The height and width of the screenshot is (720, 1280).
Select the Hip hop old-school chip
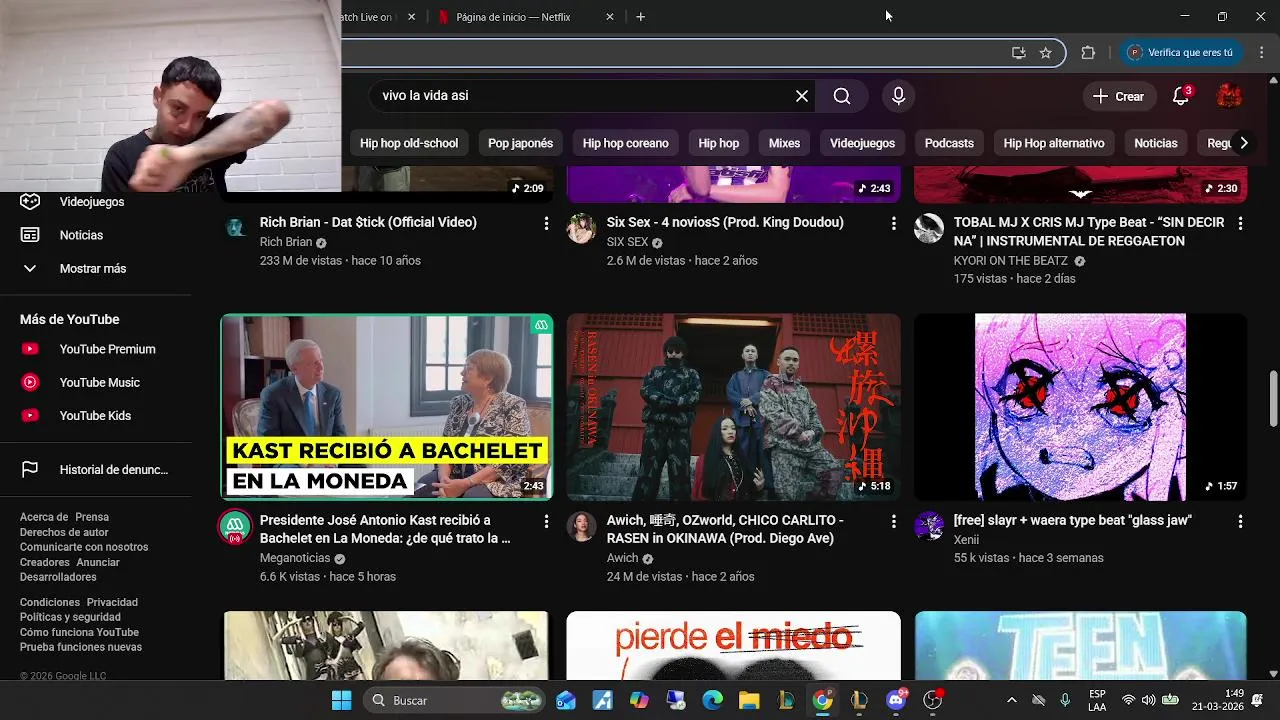(x=409, y=143)
